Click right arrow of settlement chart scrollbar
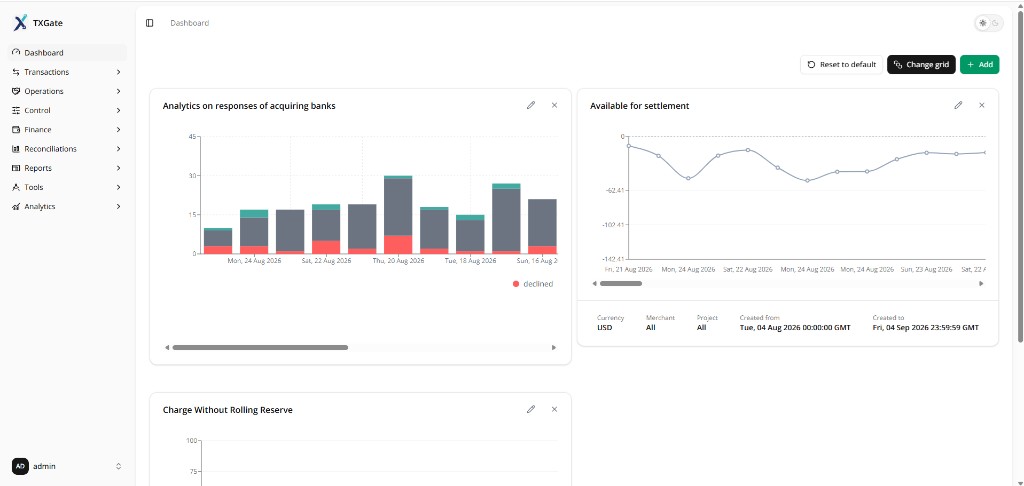Image resolution: width=1024 pixels, height=486 pixels. coord(982,284)
